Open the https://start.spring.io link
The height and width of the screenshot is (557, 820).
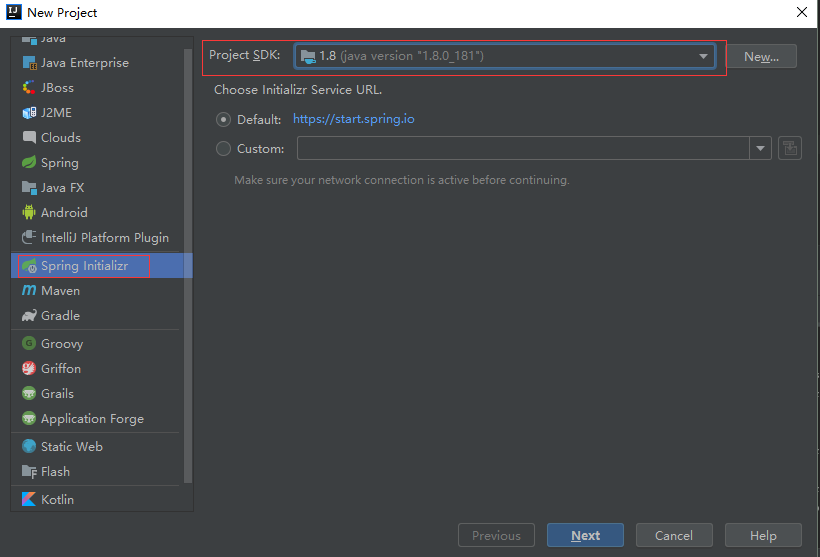point(354,119)
